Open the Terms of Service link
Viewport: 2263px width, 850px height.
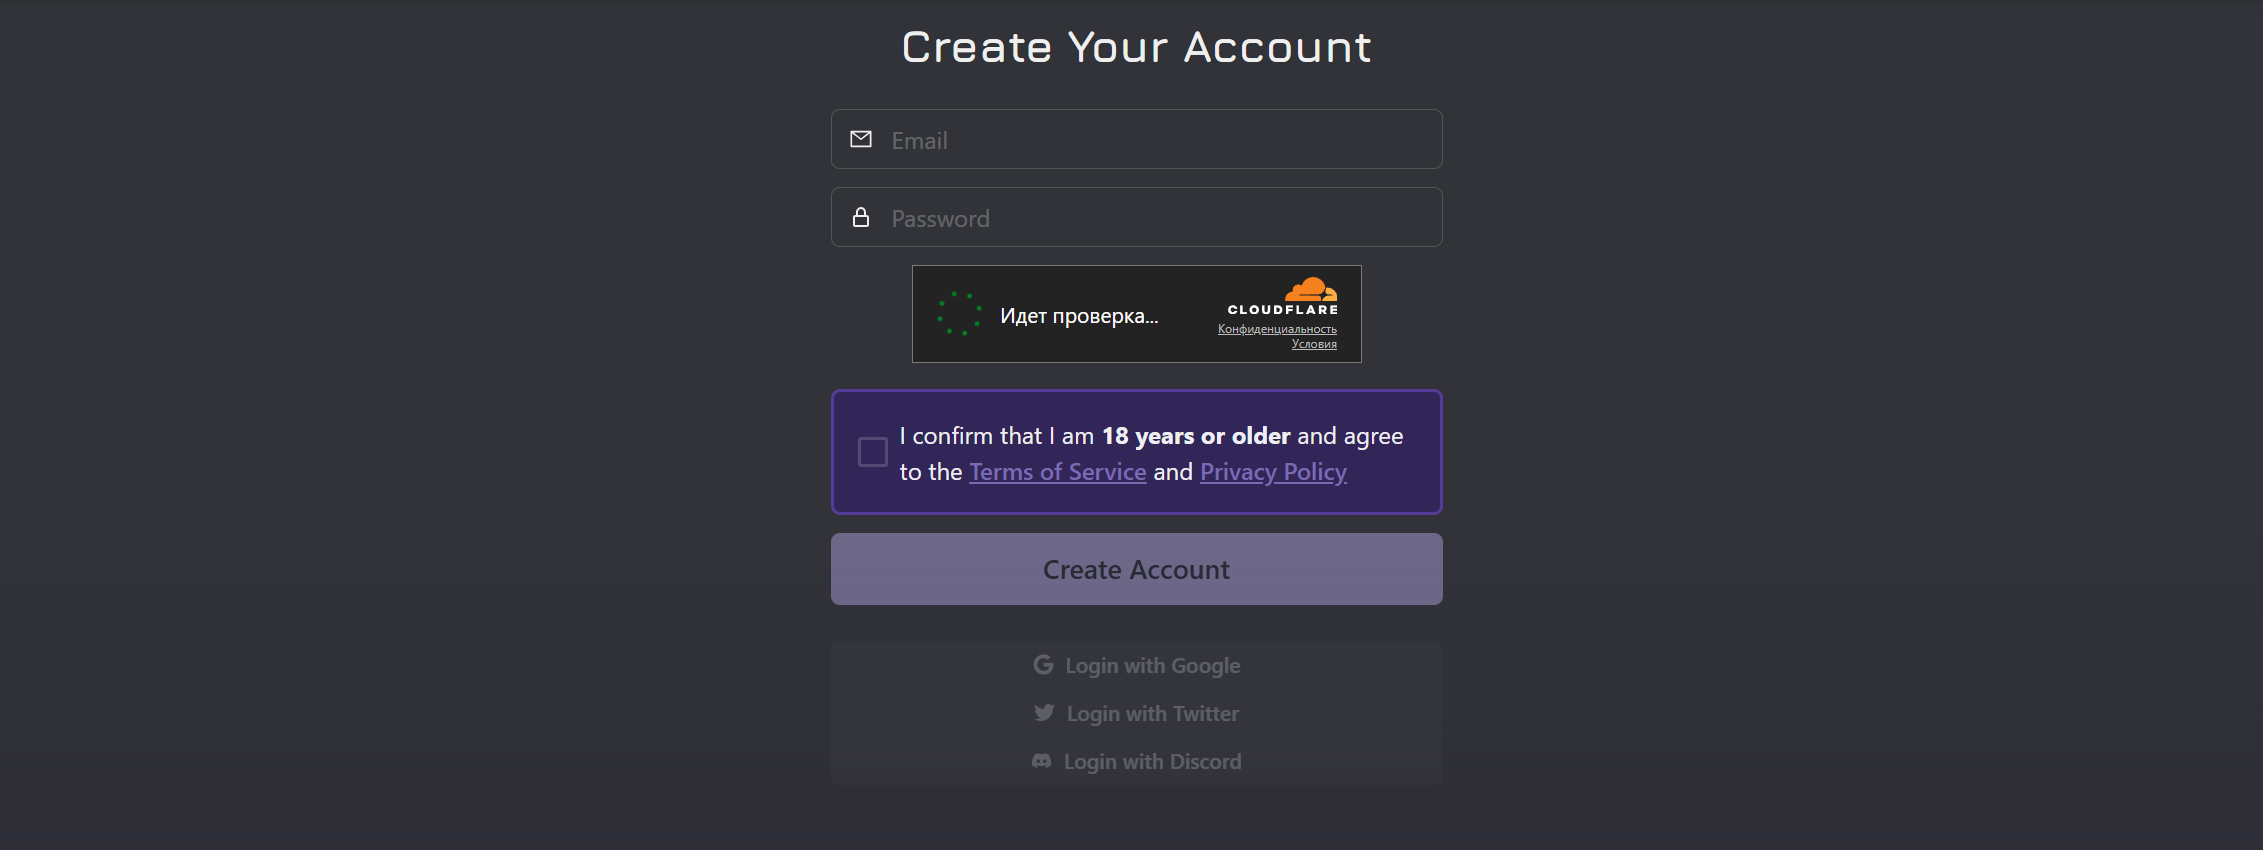pyautogui.click(x=1058, y=472)
